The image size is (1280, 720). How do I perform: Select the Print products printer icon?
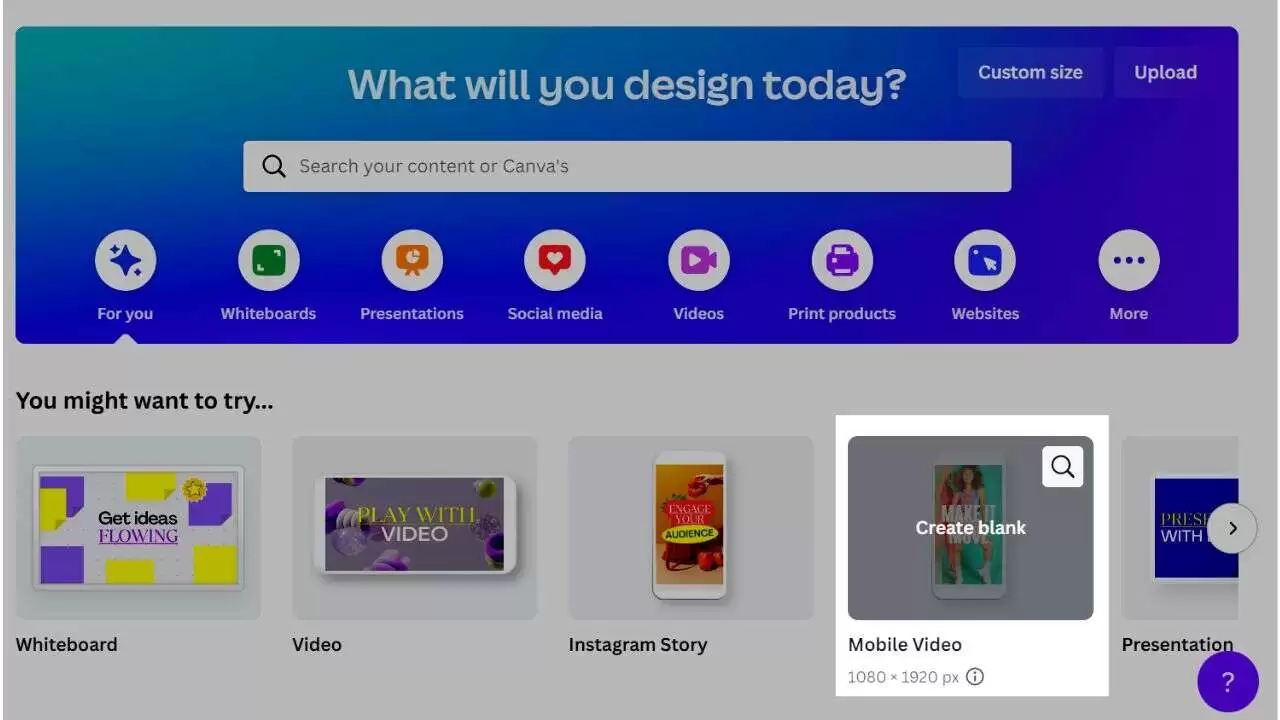tap(842, 261)
